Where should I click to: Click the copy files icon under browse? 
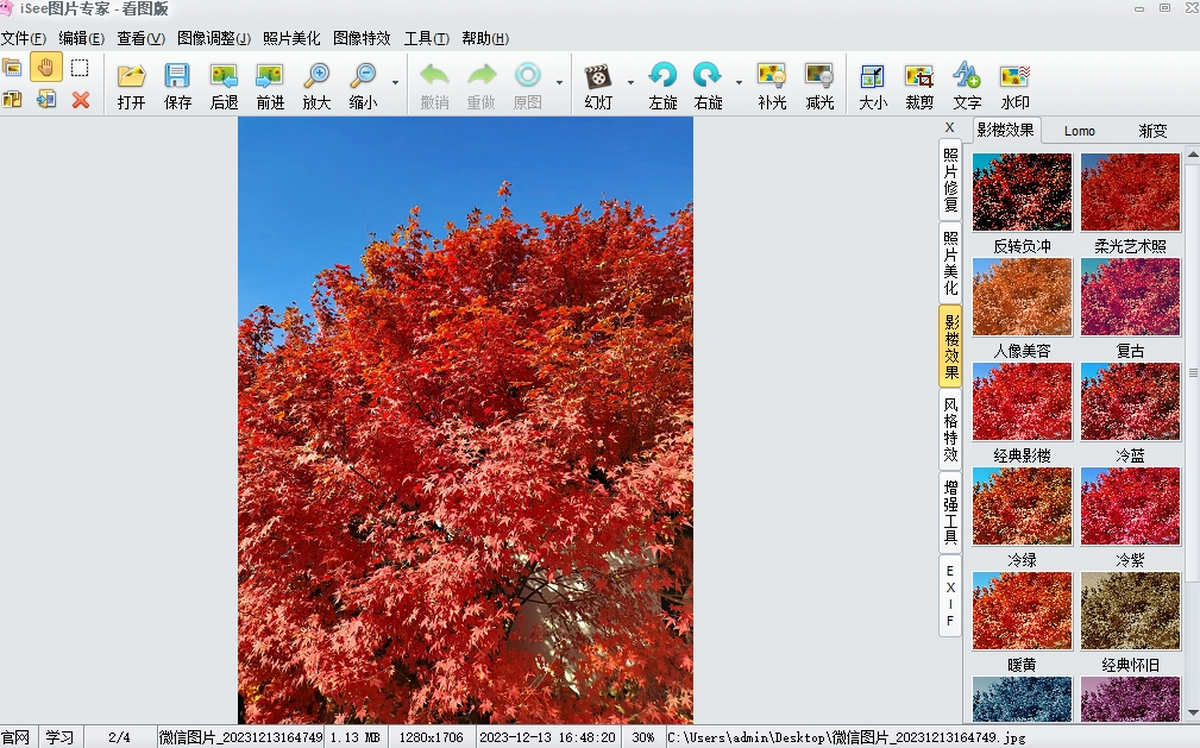[12, 99]
